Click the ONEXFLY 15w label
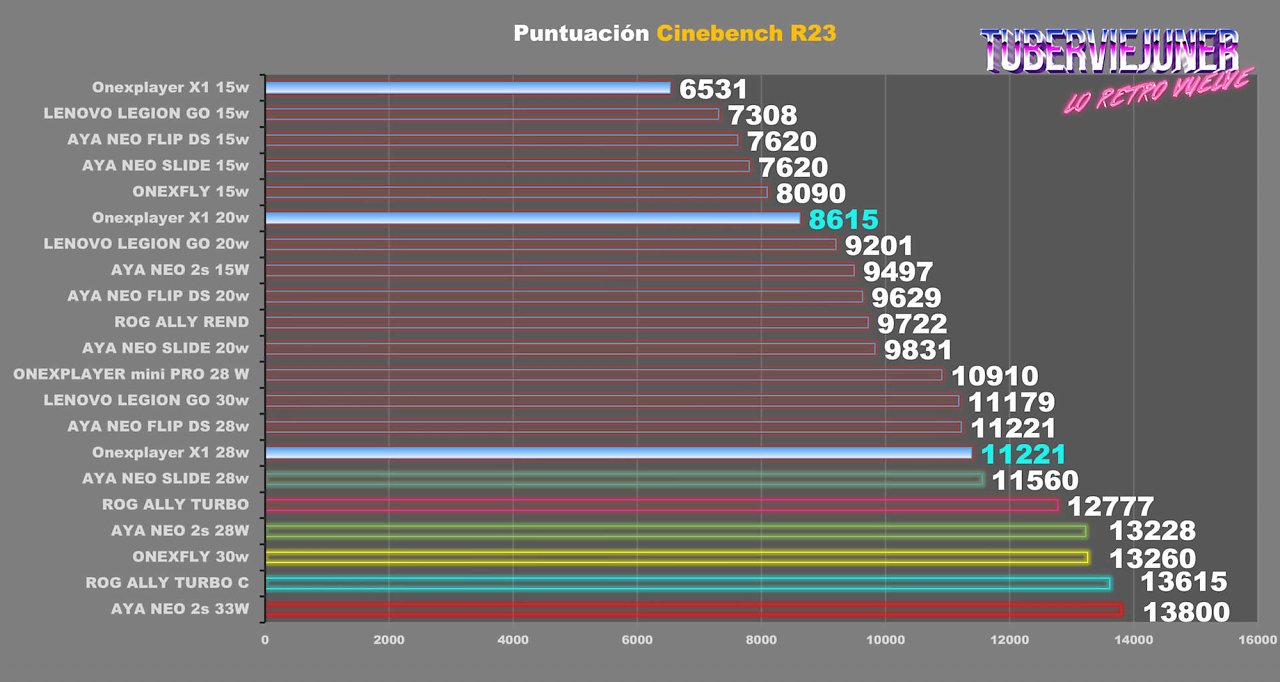 [x=191, y=192]
